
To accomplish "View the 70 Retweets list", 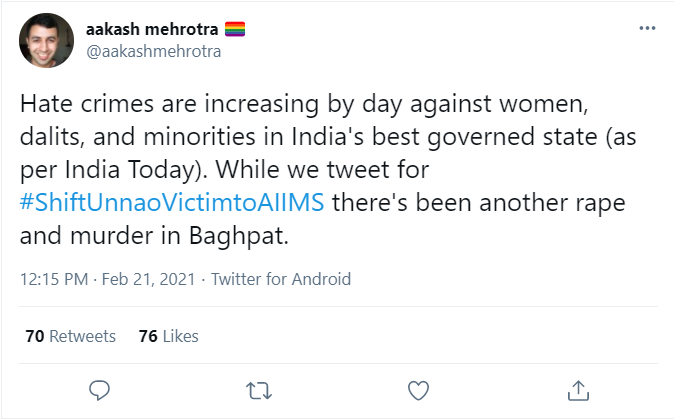I will 70,336.
